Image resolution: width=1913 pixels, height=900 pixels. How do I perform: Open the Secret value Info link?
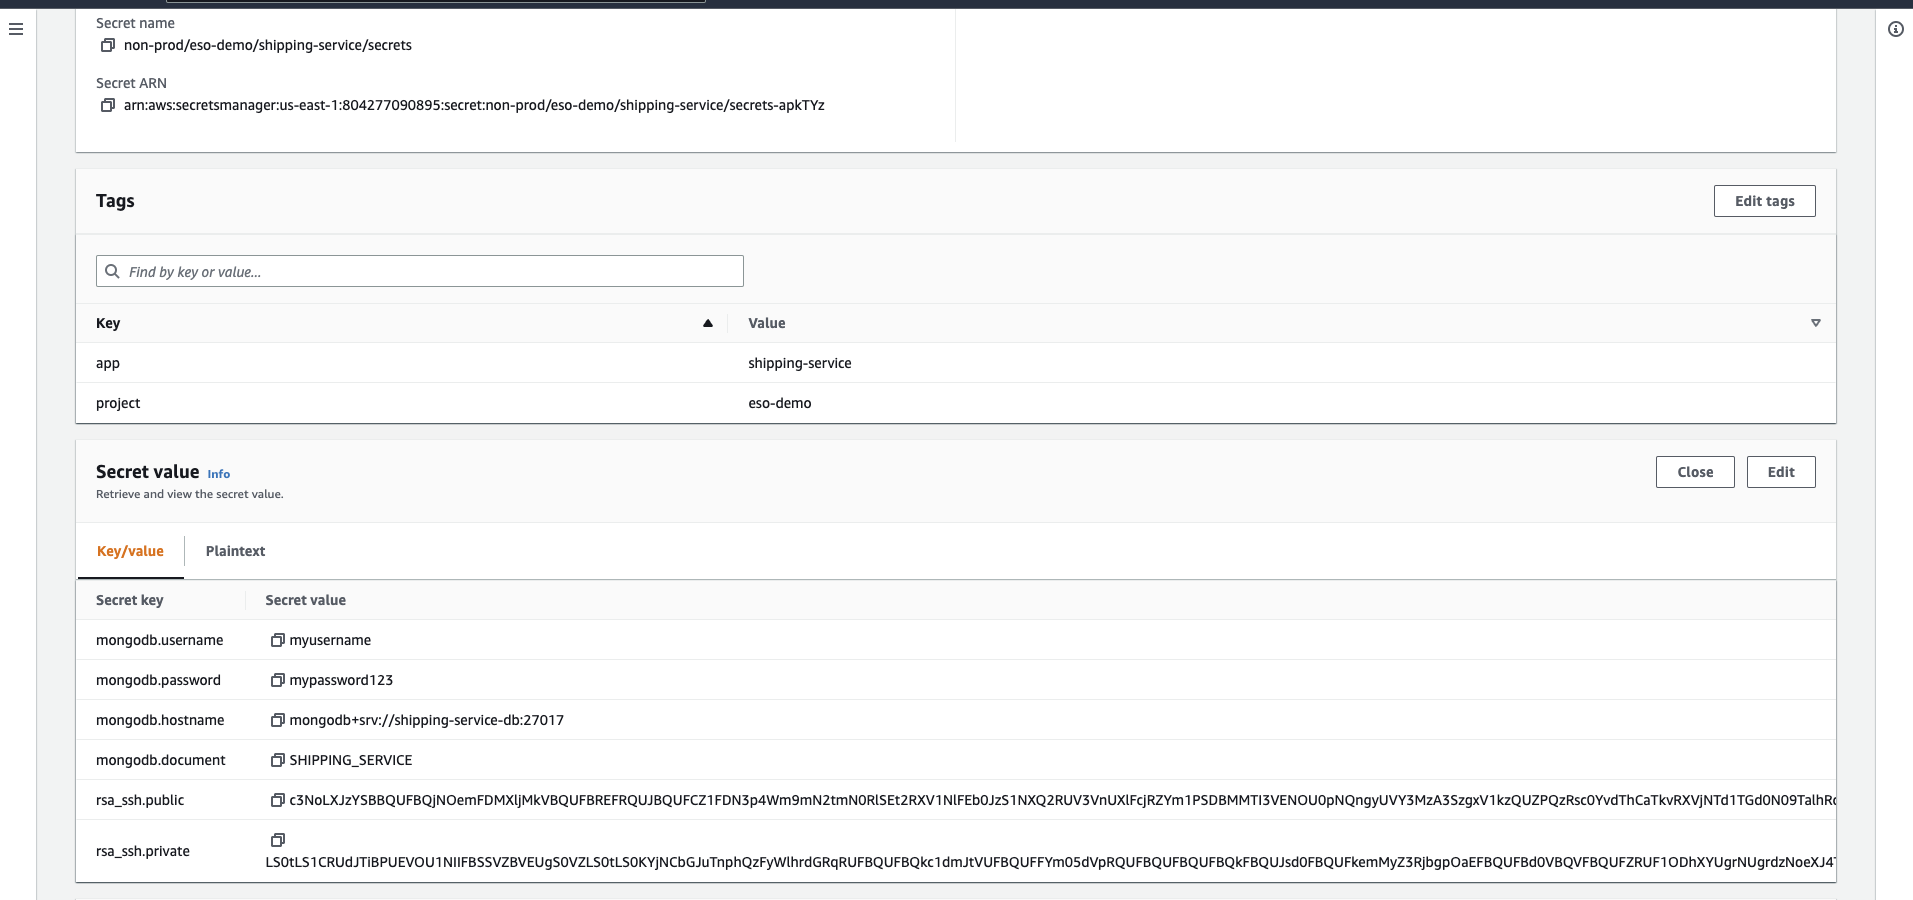pyautogui.click(x=218, y=473)
